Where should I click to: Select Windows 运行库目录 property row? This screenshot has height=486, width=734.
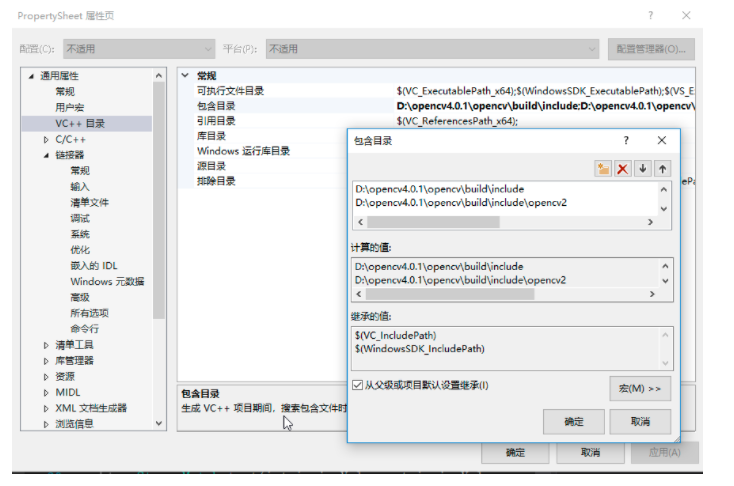[x=271, y=151]
